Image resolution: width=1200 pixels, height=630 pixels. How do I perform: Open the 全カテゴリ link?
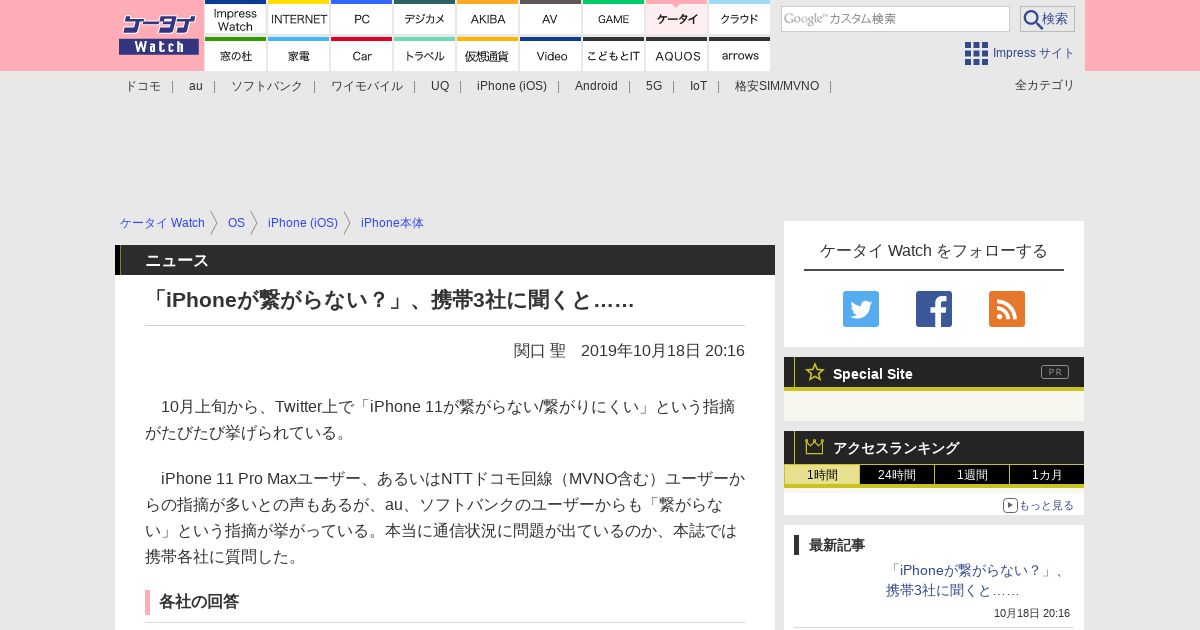click(1045, 85)
